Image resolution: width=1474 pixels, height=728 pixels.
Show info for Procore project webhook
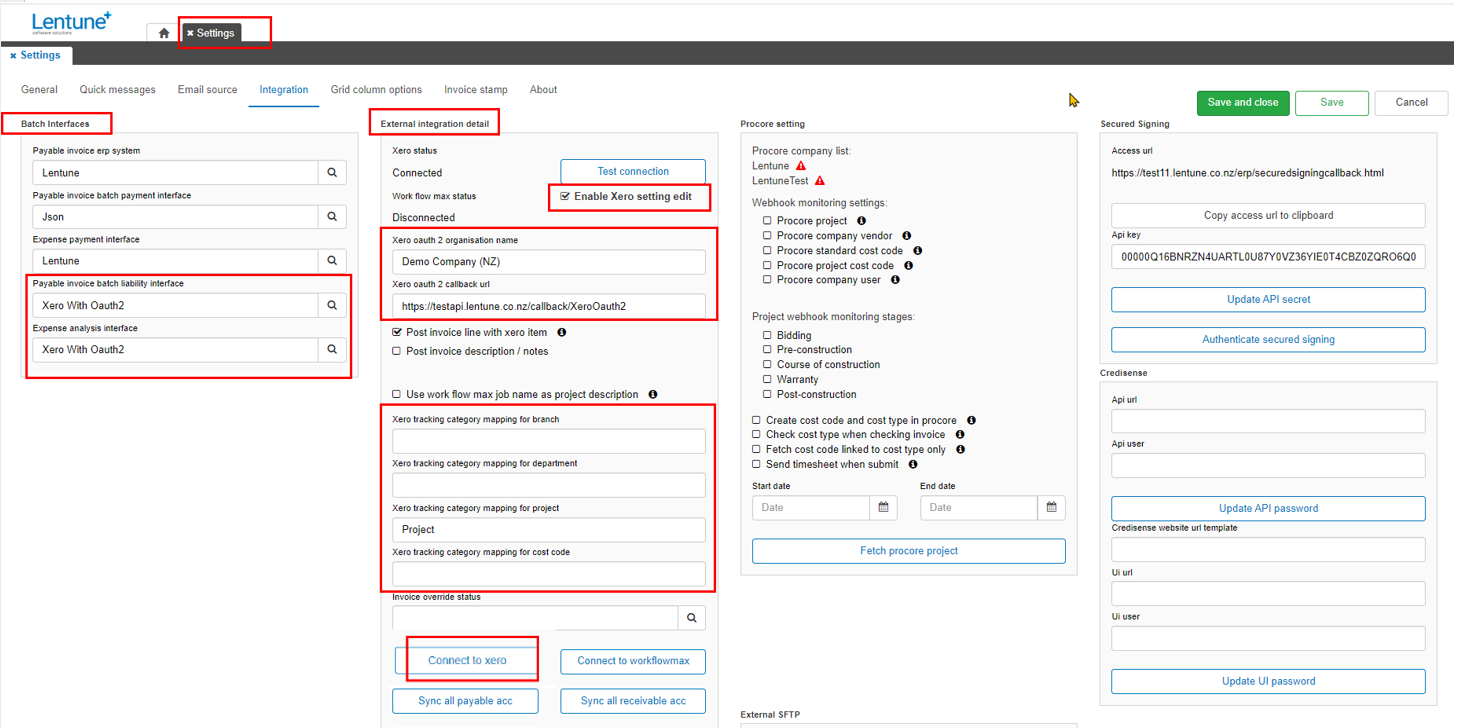coord(861,221)
